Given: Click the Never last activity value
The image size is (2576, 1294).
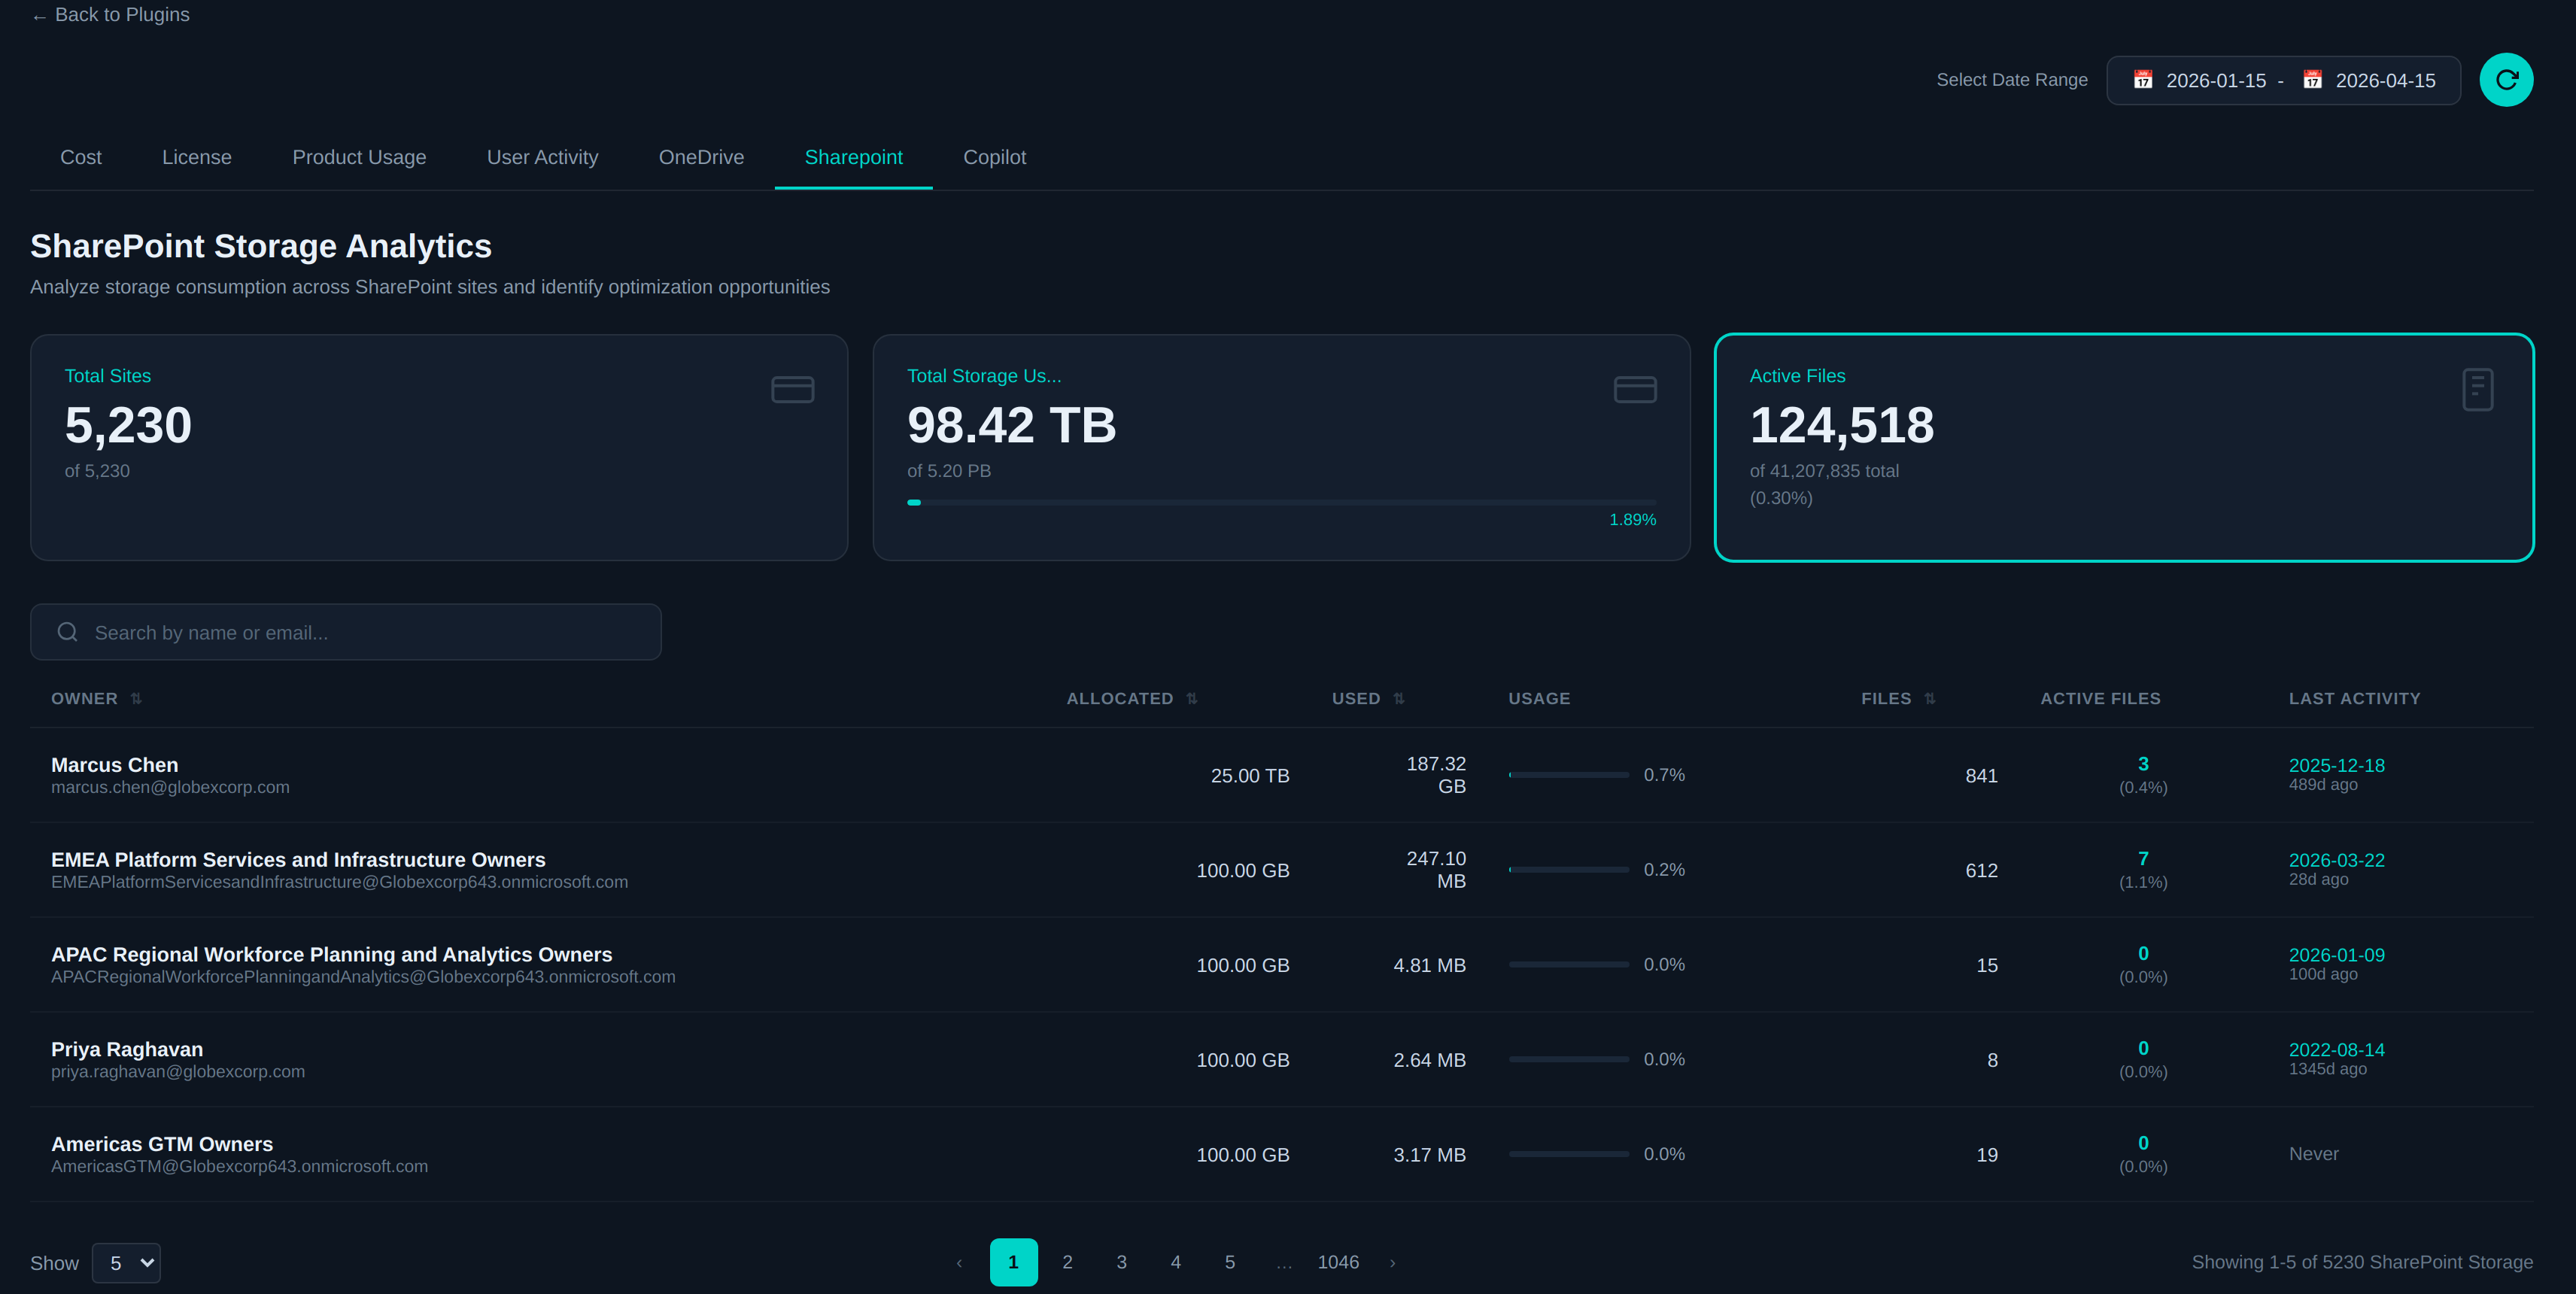Looking at the screenshot, I should (2313, 1154).
